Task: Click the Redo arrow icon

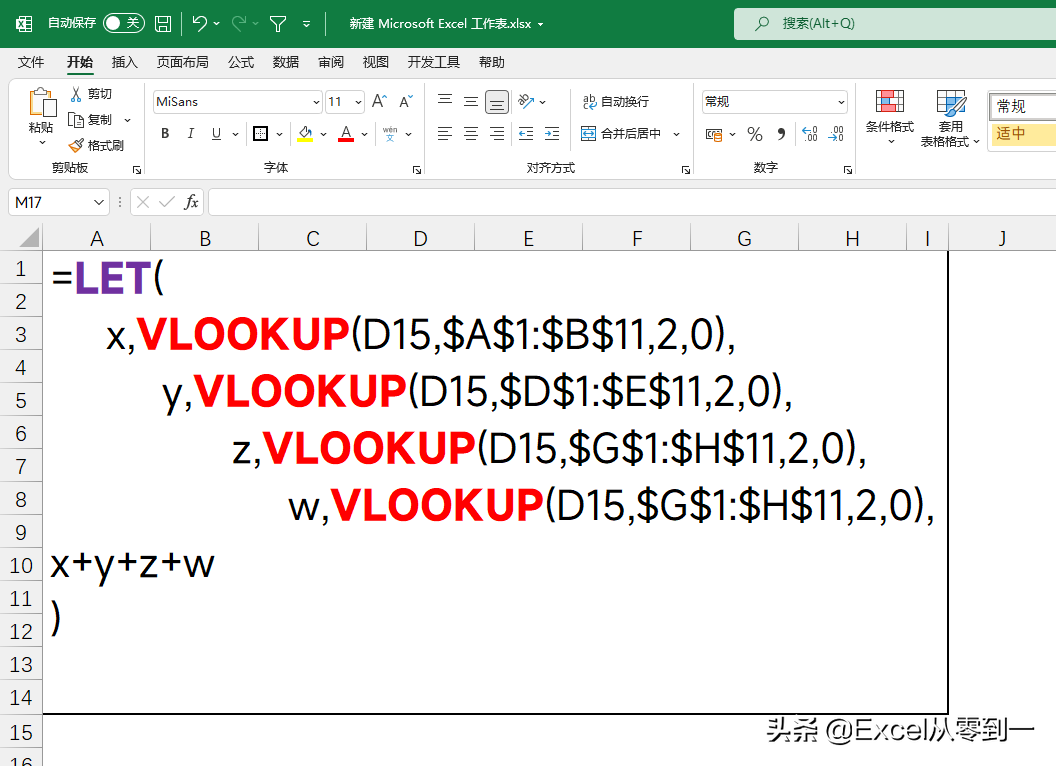Action: [x=238, y=24]
